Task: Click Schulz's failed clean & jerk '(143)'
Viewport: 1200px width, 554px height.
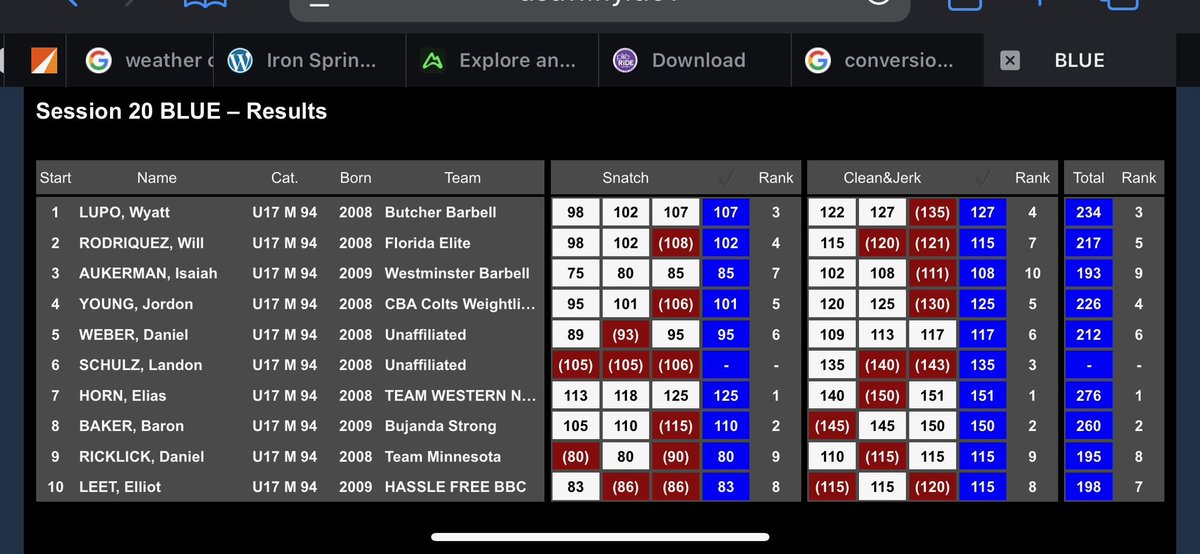Action: (x=931, y=365)
